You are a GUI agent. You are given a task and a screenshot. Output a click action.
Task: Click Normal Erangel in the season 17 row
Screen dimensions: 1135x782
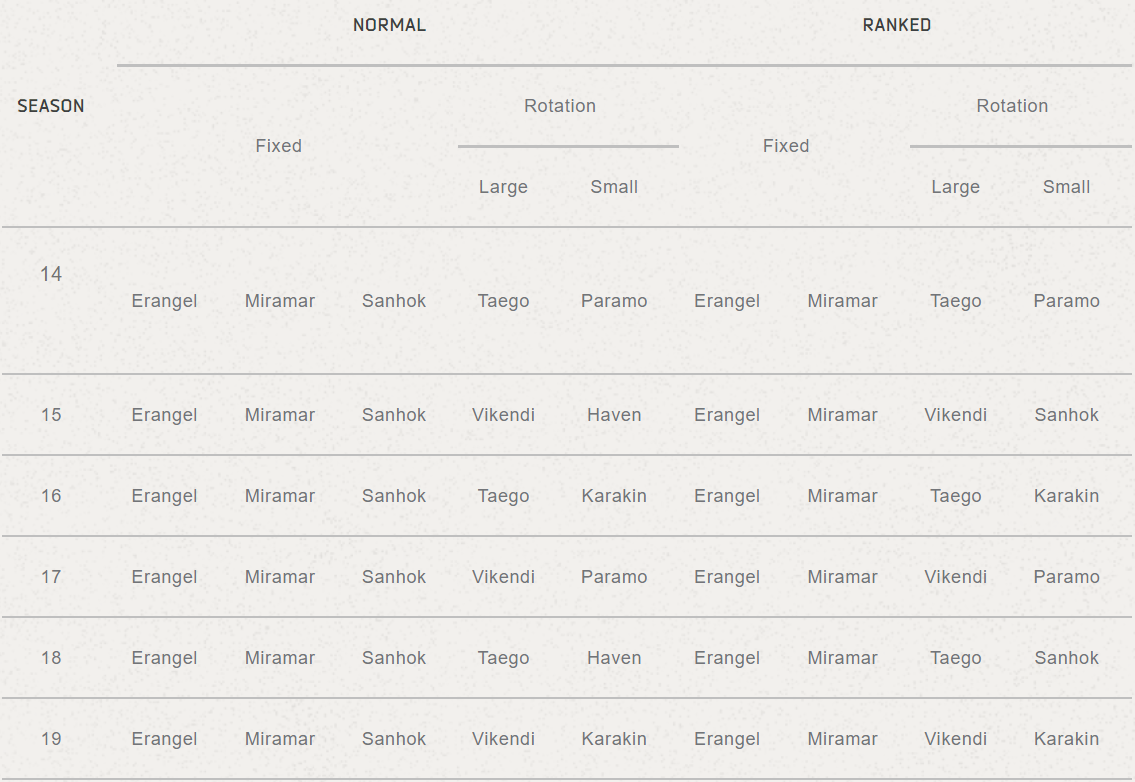[x=164, y=577]
